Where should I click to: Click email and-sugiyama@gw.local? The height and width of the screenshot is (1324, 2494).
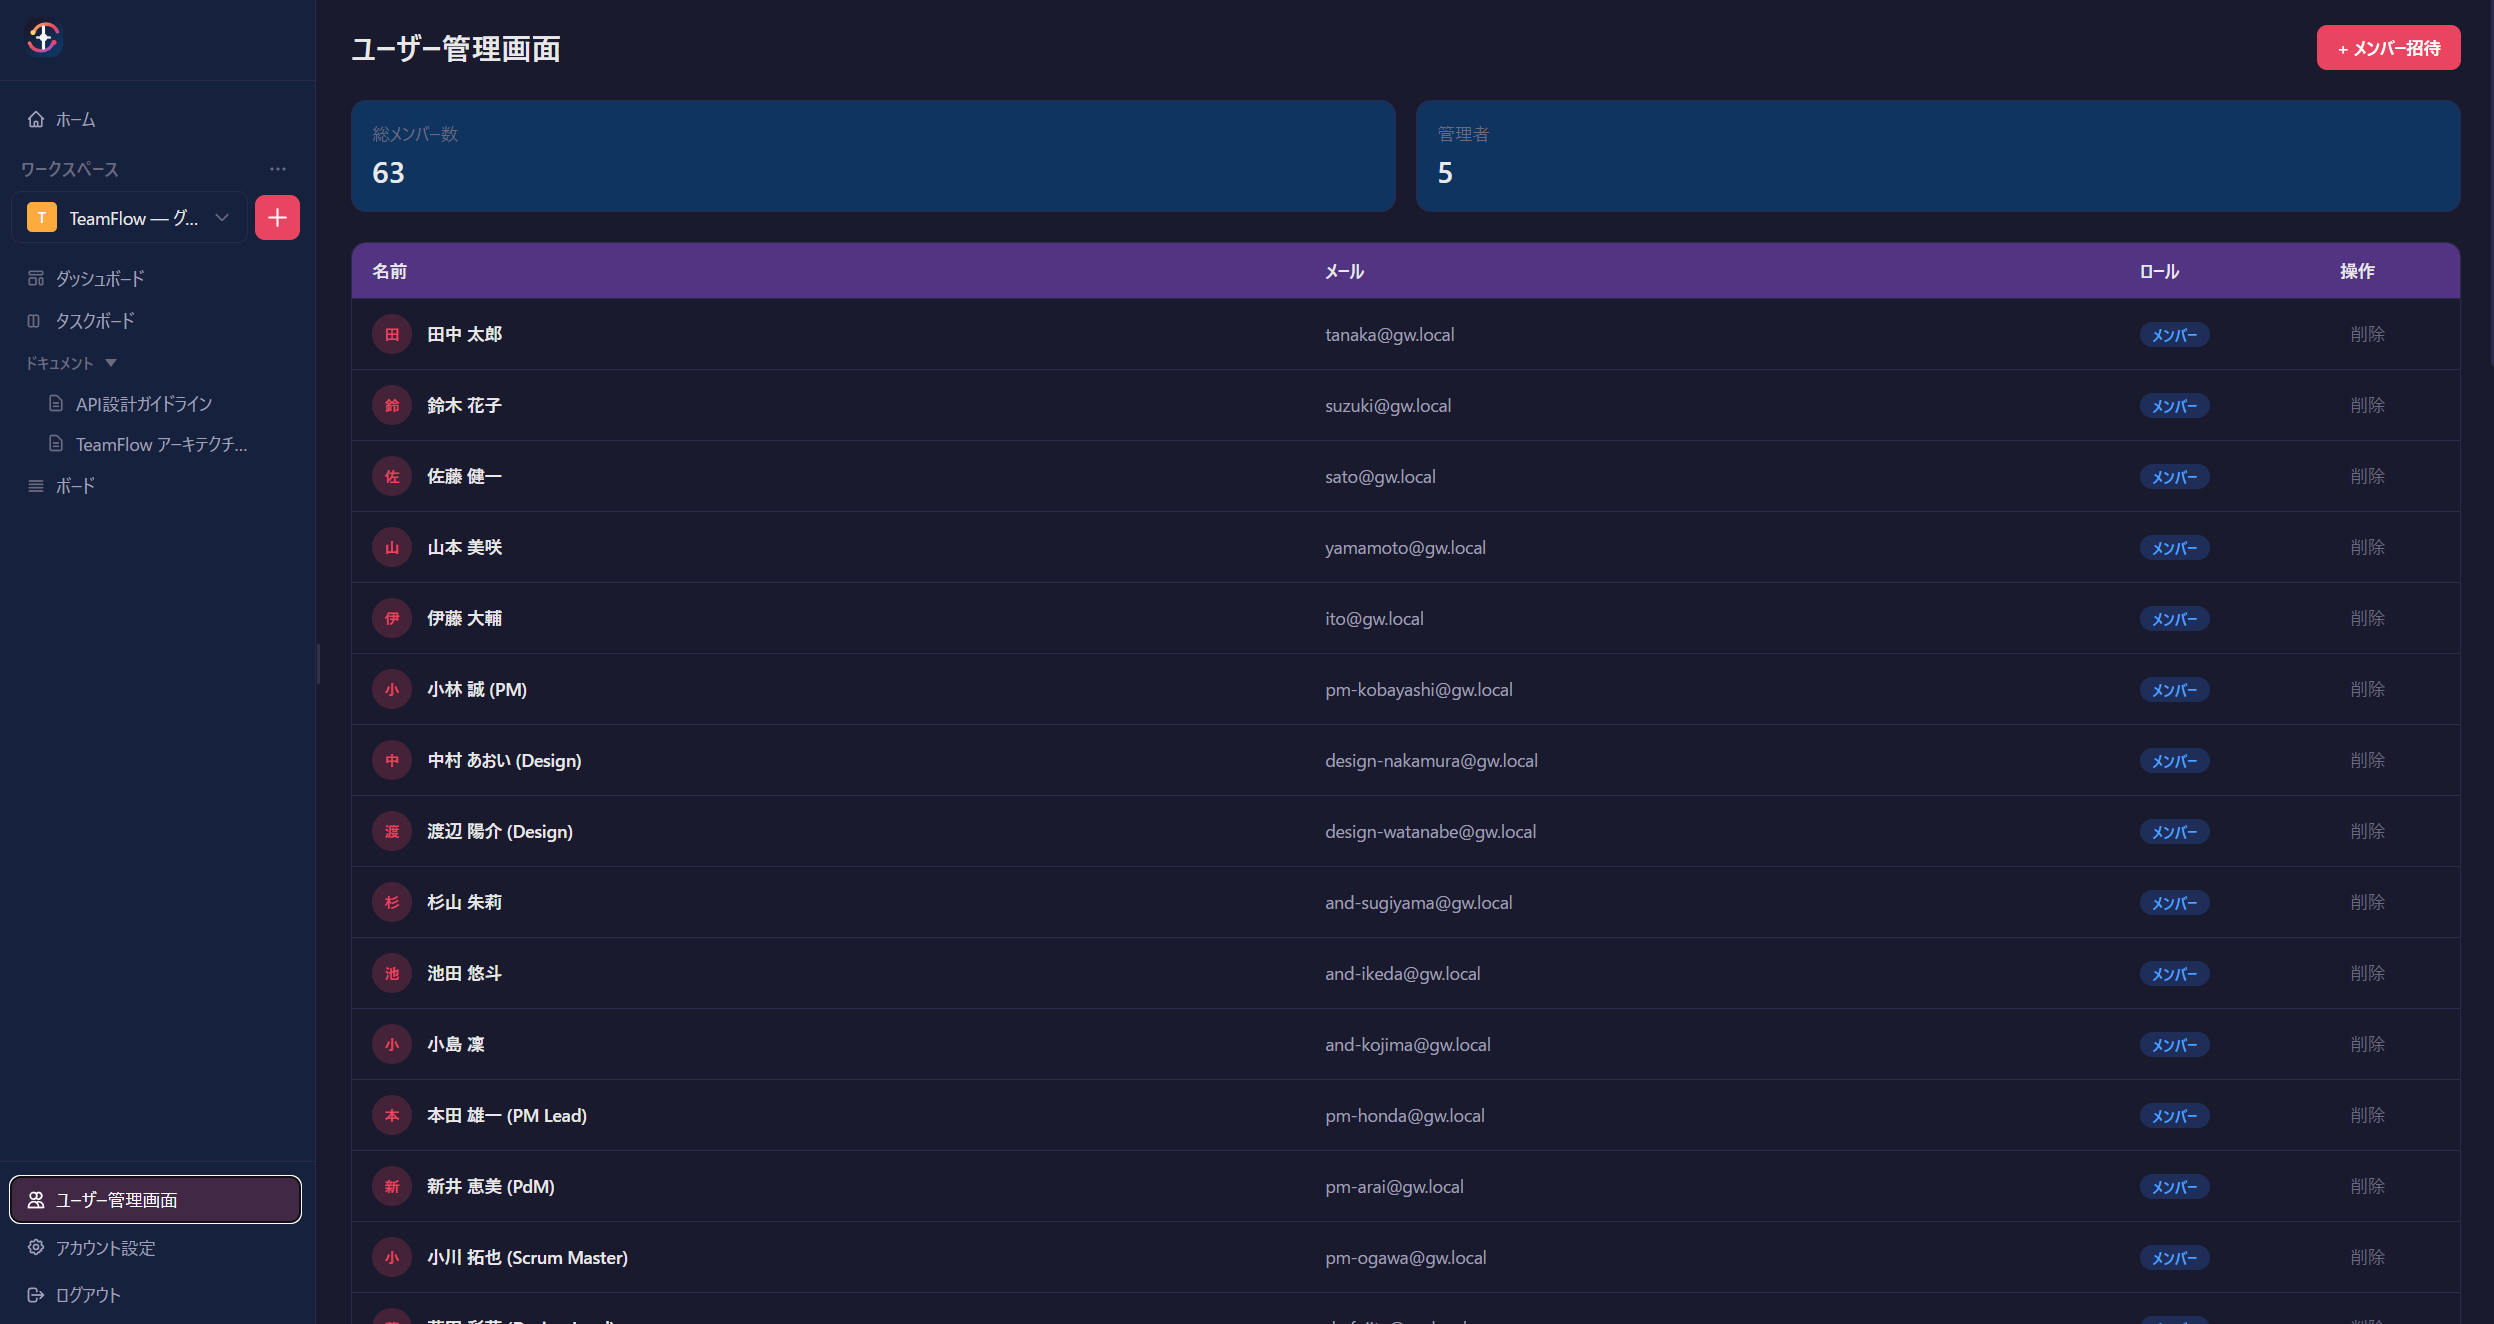click(x=1418, y=903)
